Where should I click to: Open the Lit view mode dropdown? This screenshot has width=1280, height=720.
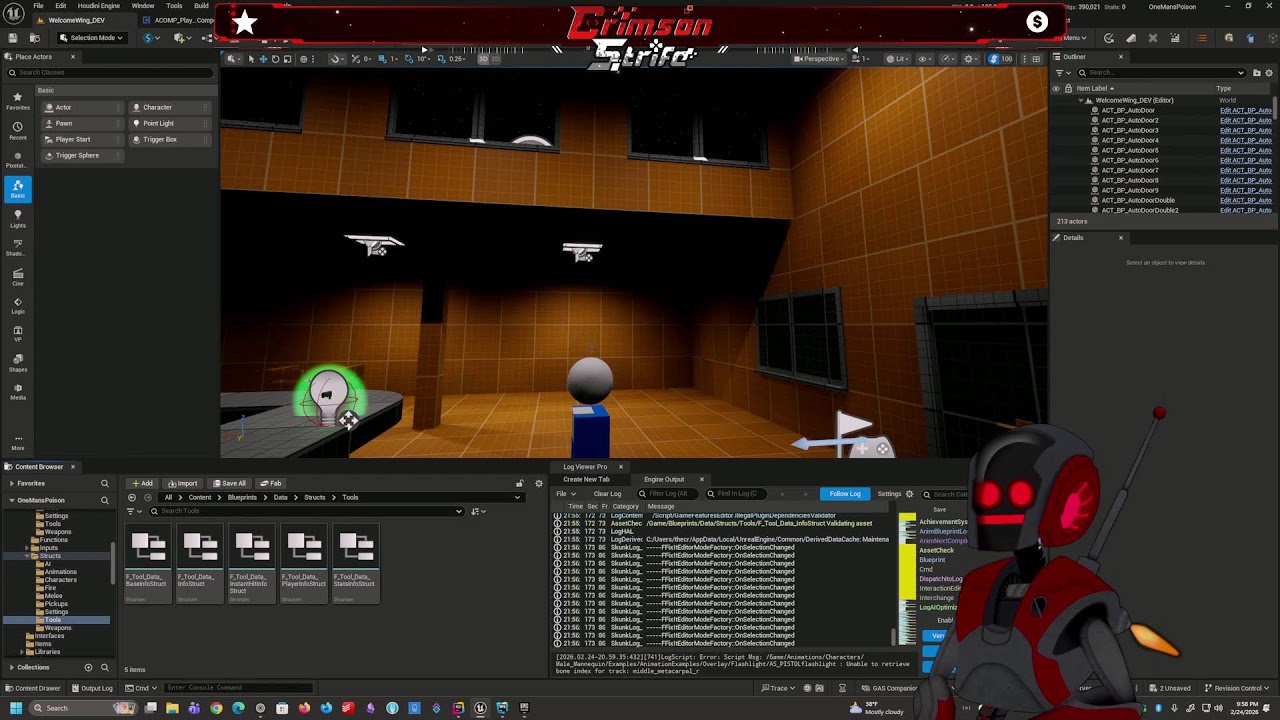(898, 59)
